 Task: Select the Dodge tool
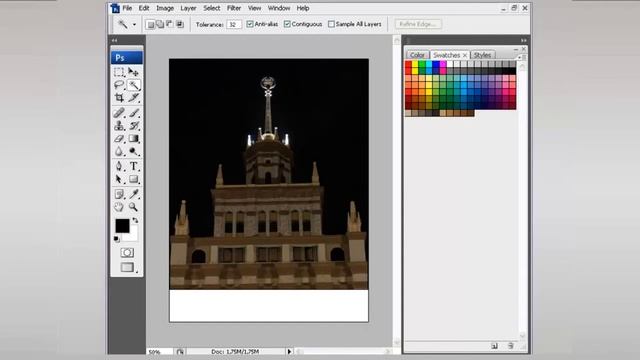(133, 151)
